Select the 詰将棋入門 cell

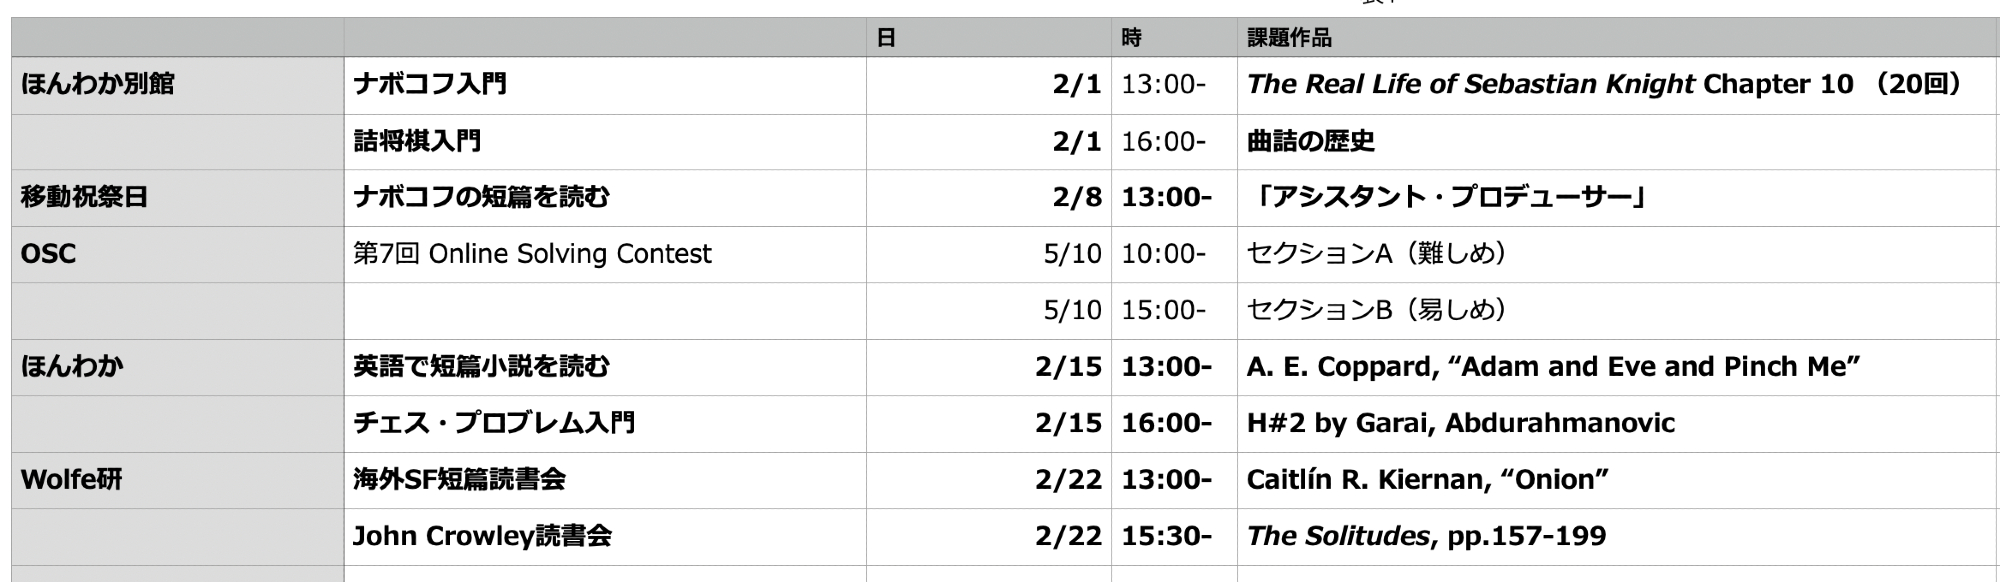pyautogui.click(x=604, y=141)
